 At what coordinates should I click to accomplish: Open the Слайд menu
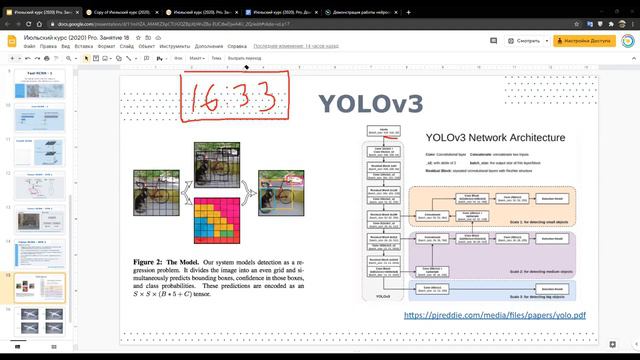click(x=127, y=47)
